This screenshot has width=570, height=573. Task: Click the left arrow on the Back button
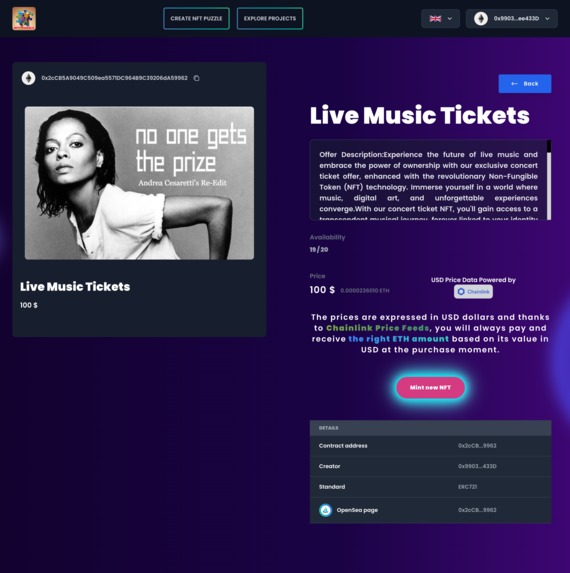pyautogui.click(x=514, y=84)
